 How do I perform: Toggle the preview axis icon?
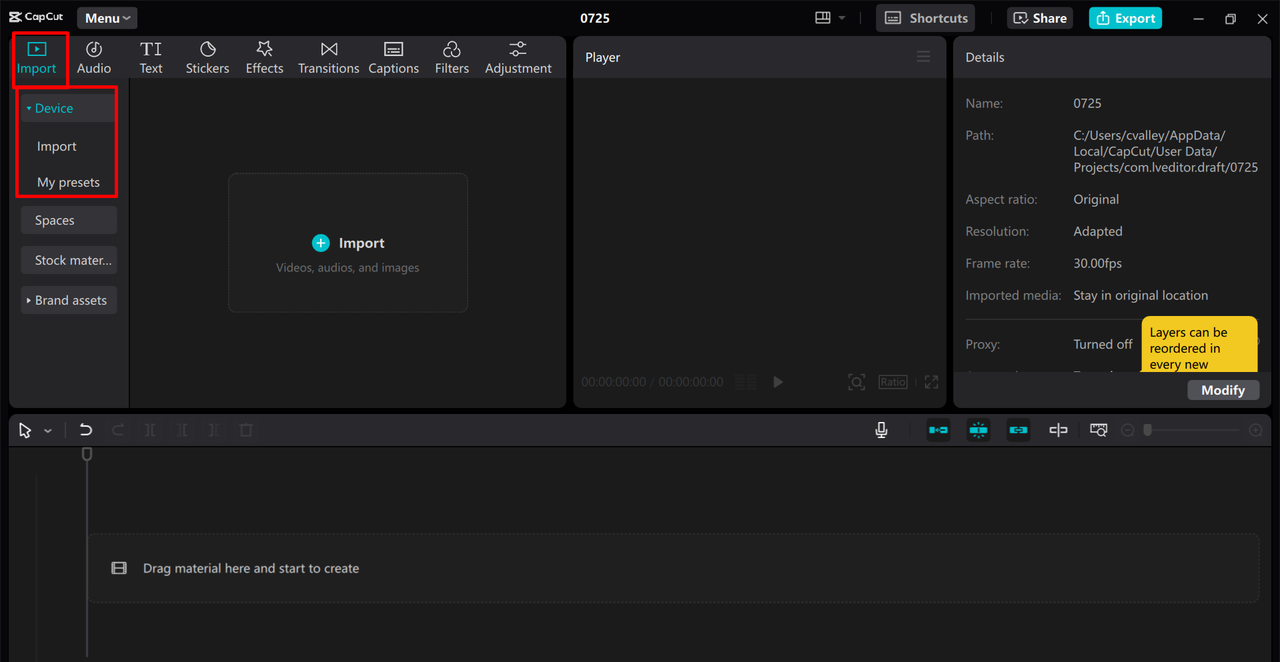click(x=1058, y=430)
